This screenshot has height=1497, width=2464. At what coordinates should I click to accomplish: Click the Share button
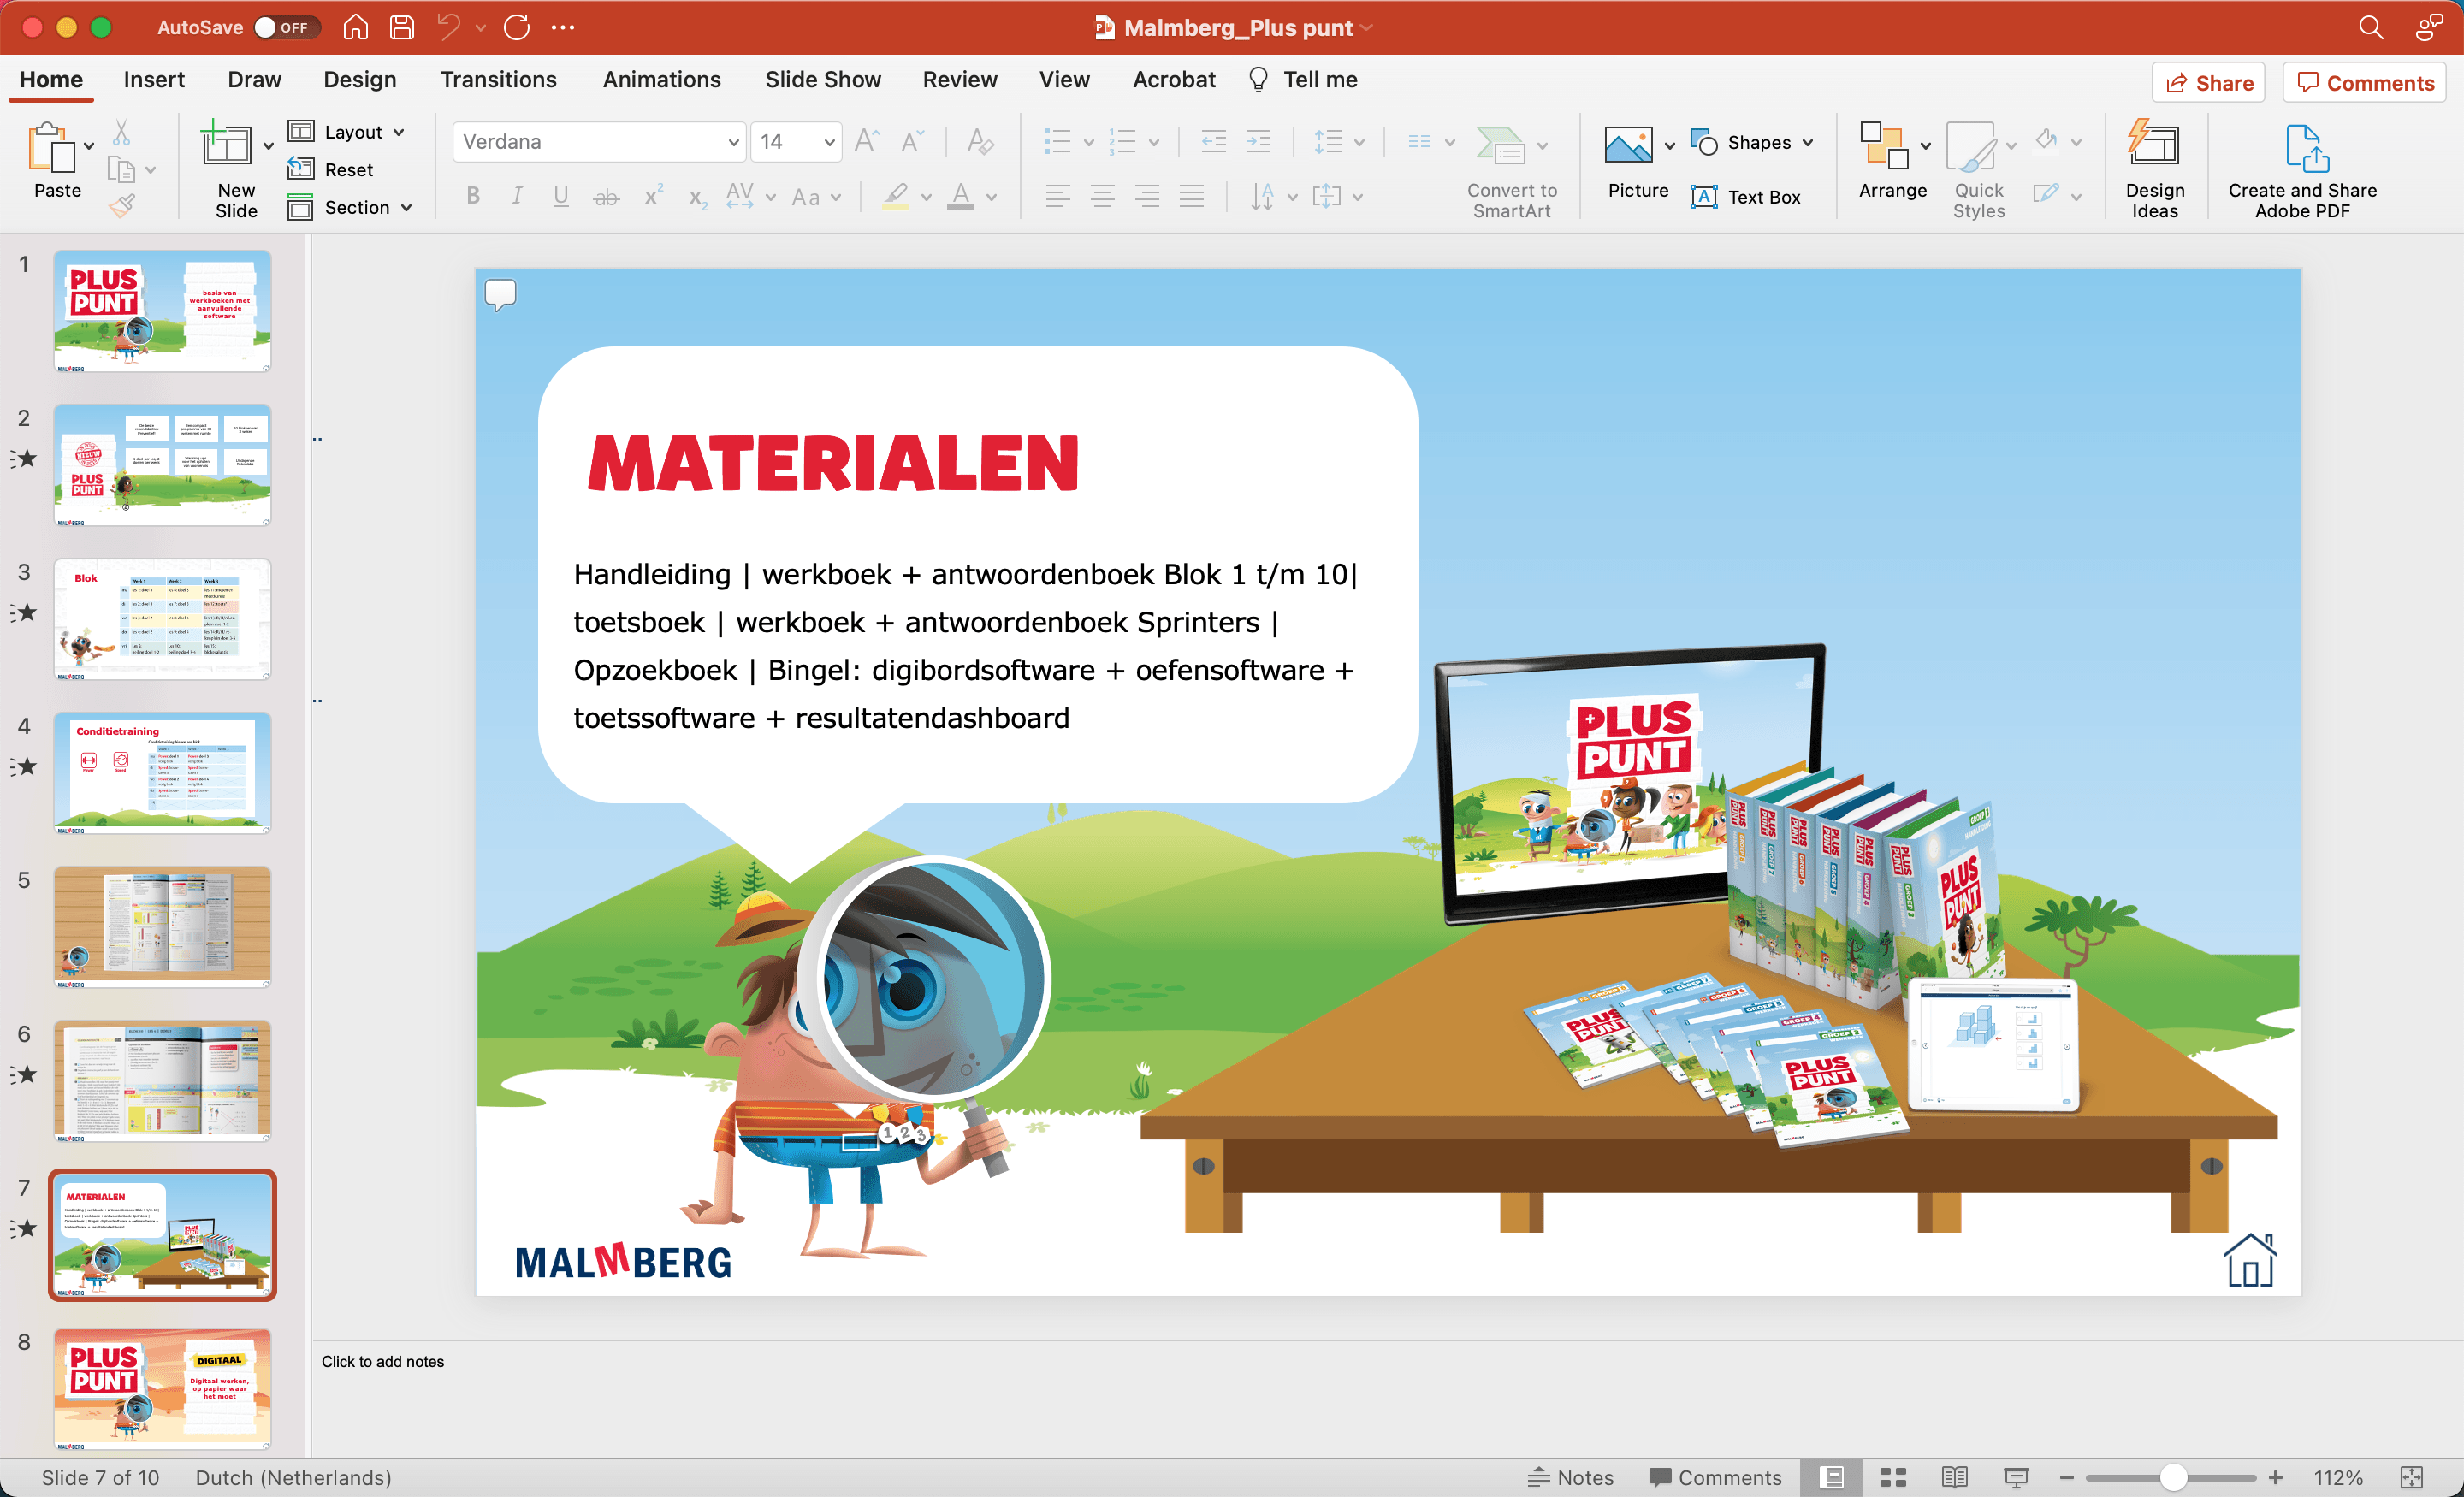coord(2208,82)
